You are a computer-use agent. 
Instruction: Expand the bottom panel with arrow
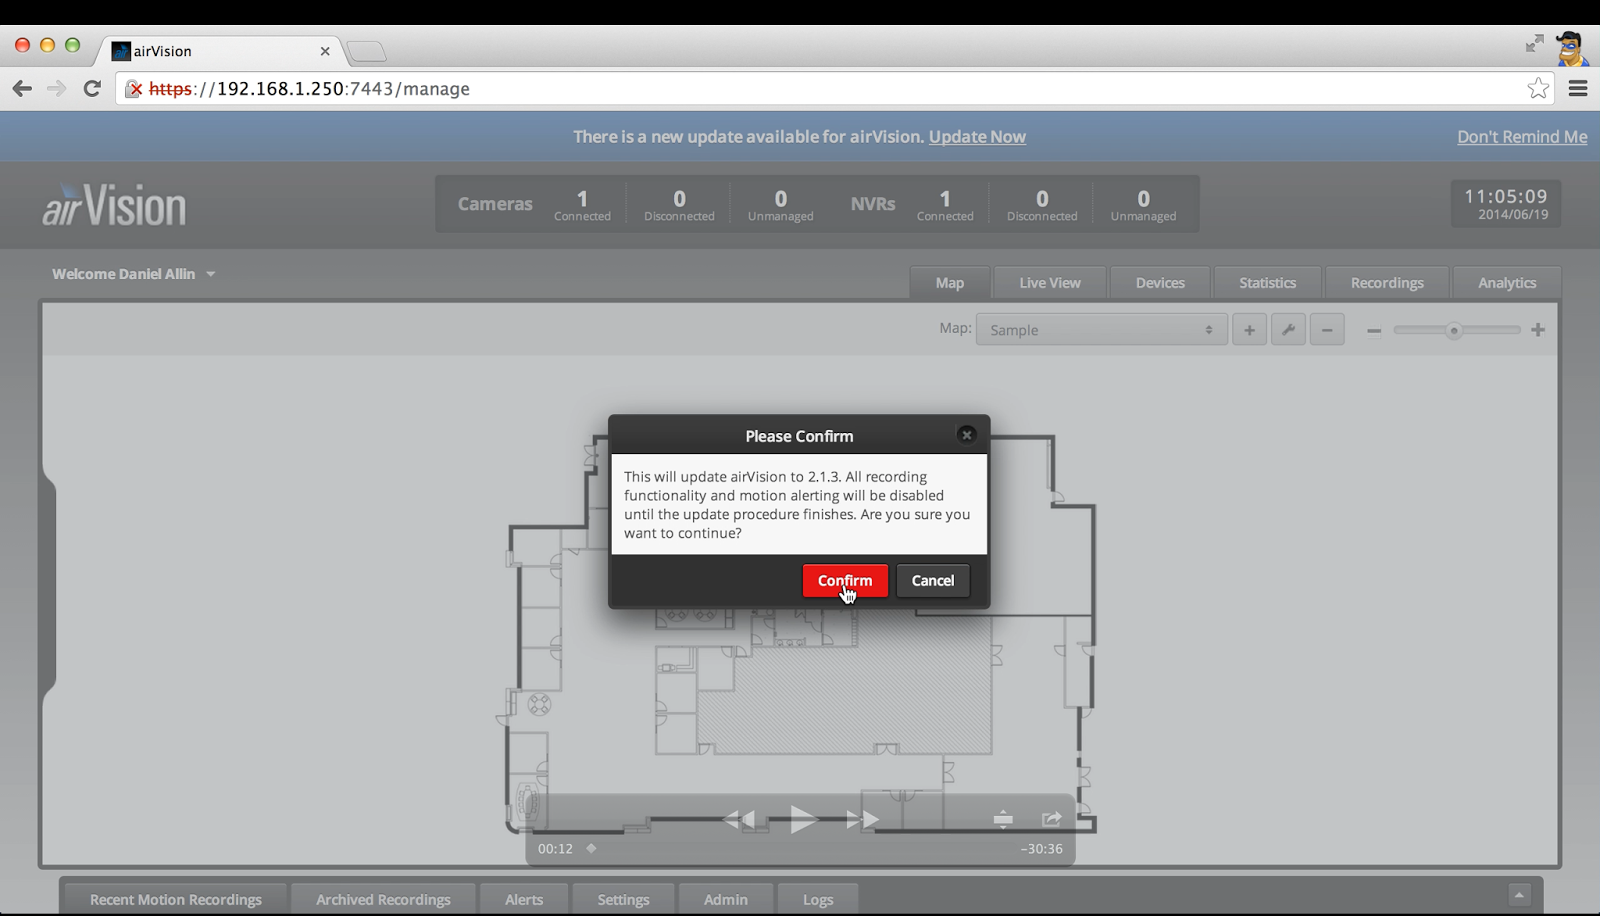click(1519, 895)
